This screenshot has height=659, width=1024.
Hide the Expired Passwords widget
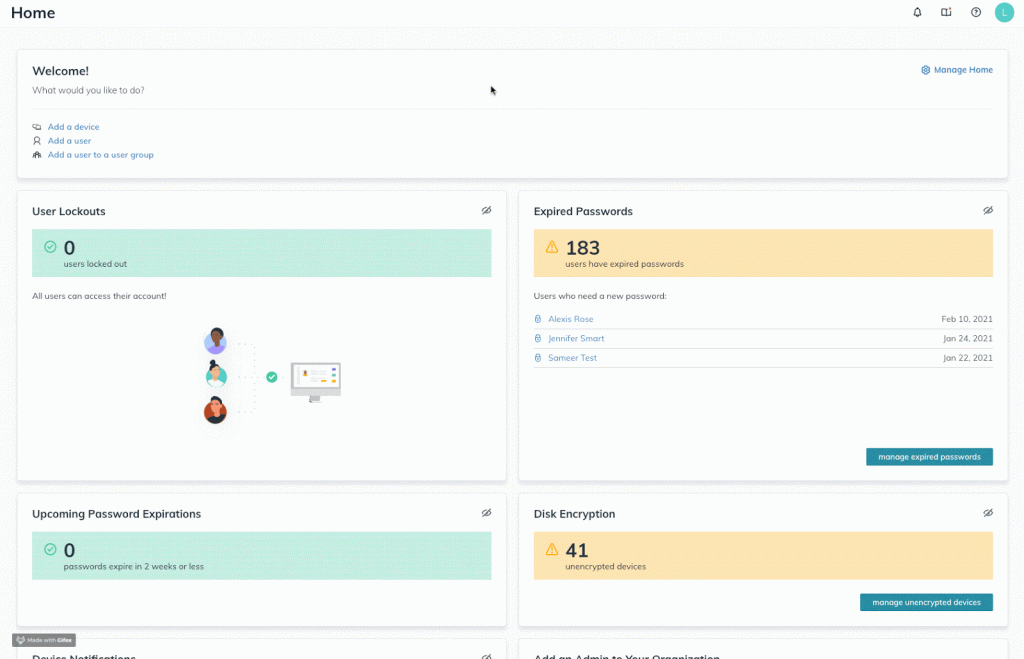click(x=987, y=211)
